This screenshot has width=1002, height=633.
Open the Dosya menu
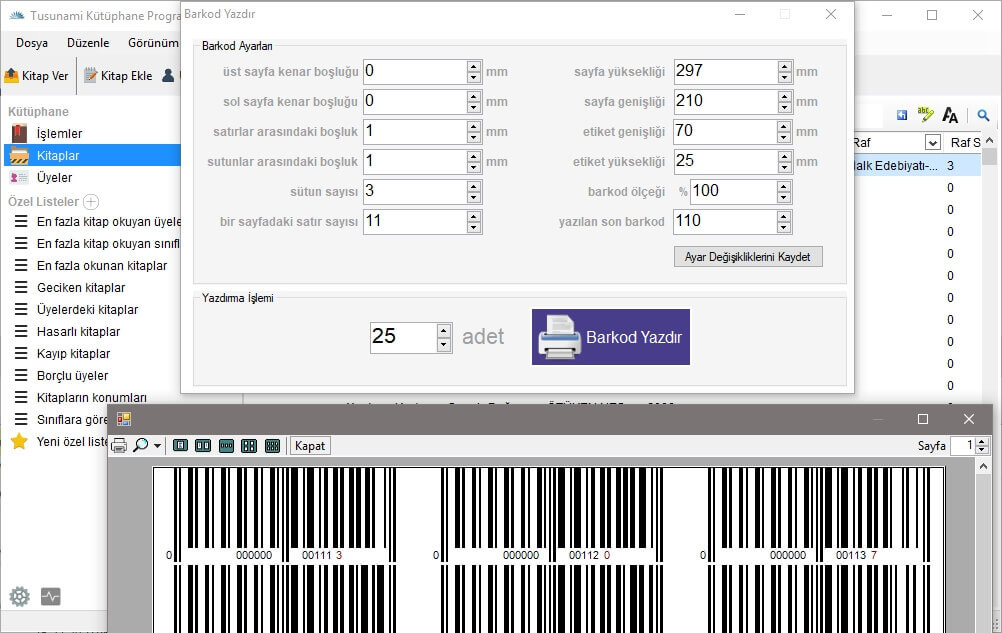click(x=31, y=43)
